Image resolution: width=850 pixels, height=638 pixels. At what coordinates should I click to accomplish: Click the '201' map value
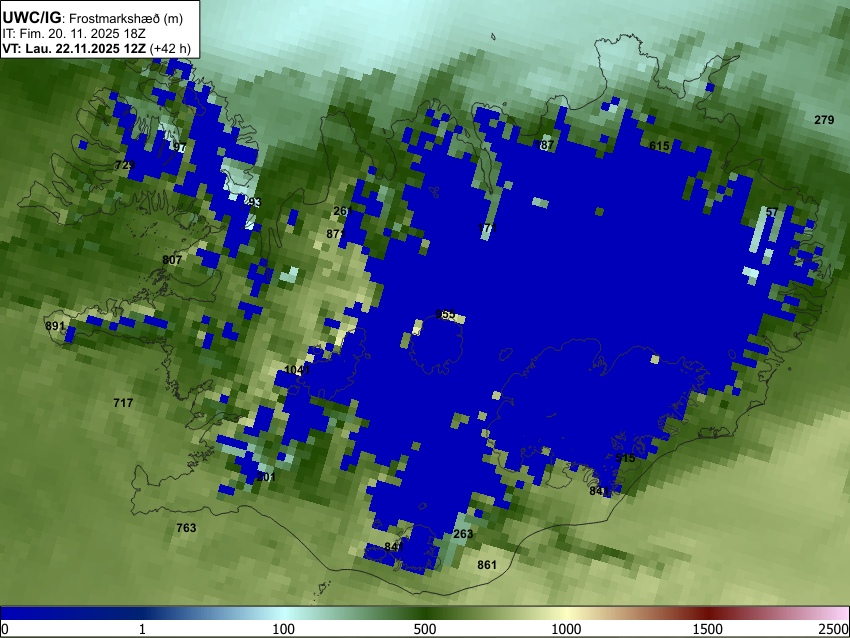click(x=266, y=476)
